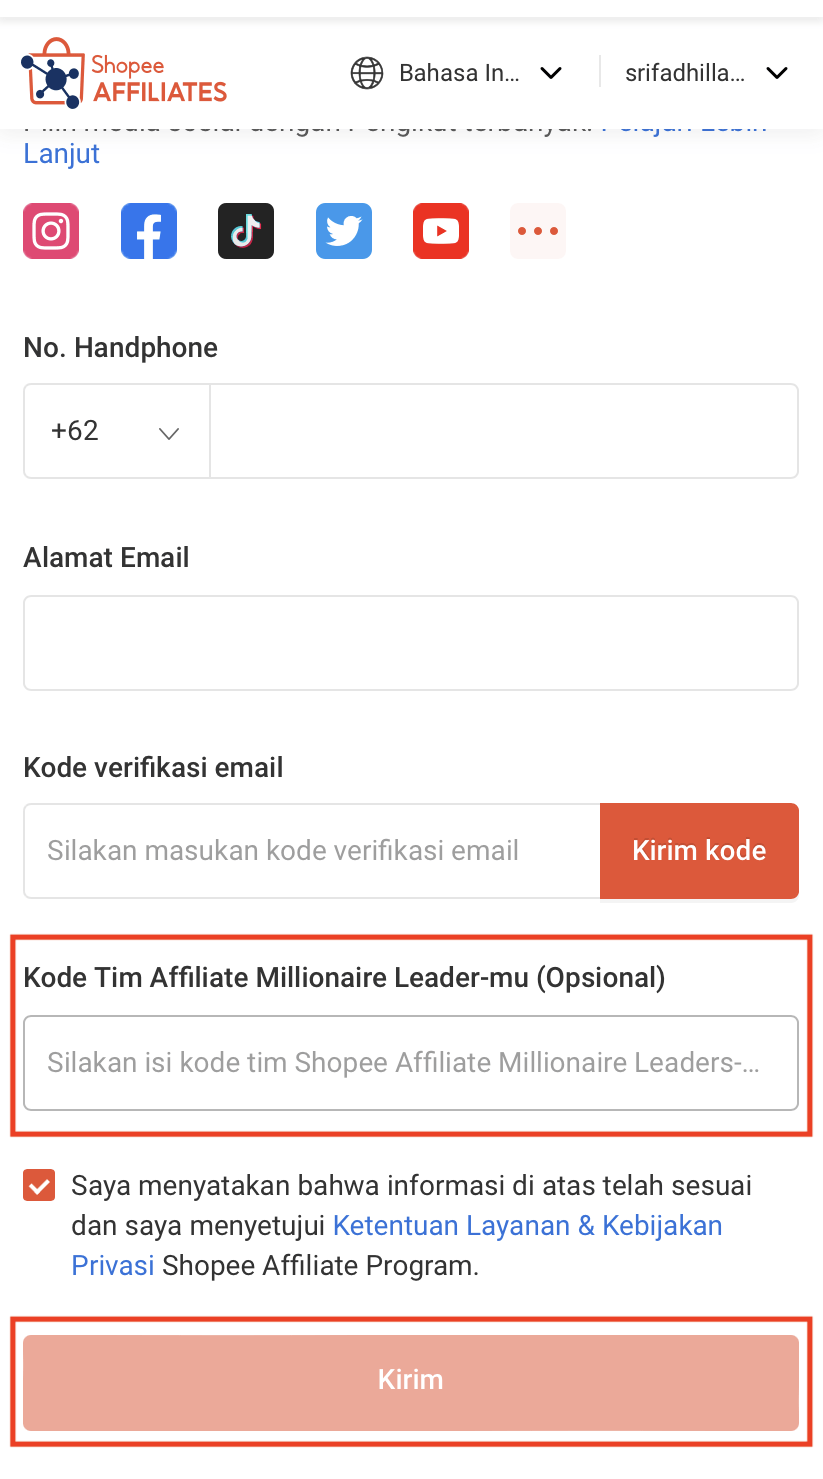The width and height of the screenshot is (823, 1479).
Task: Click the Affiliate Millionaire Leader team code field
Action: point(411,1062)
